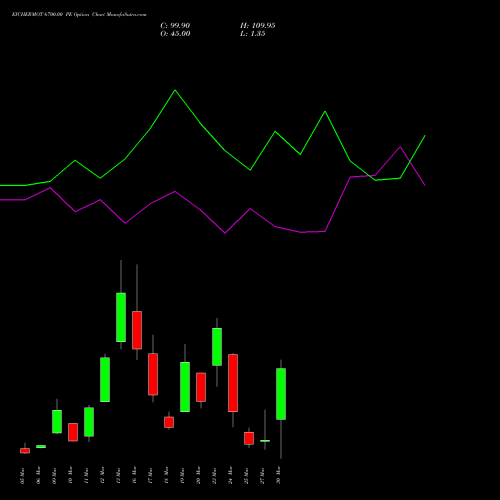Select the open value O: 45.00

pyautogui.click(x=175, y=34)
